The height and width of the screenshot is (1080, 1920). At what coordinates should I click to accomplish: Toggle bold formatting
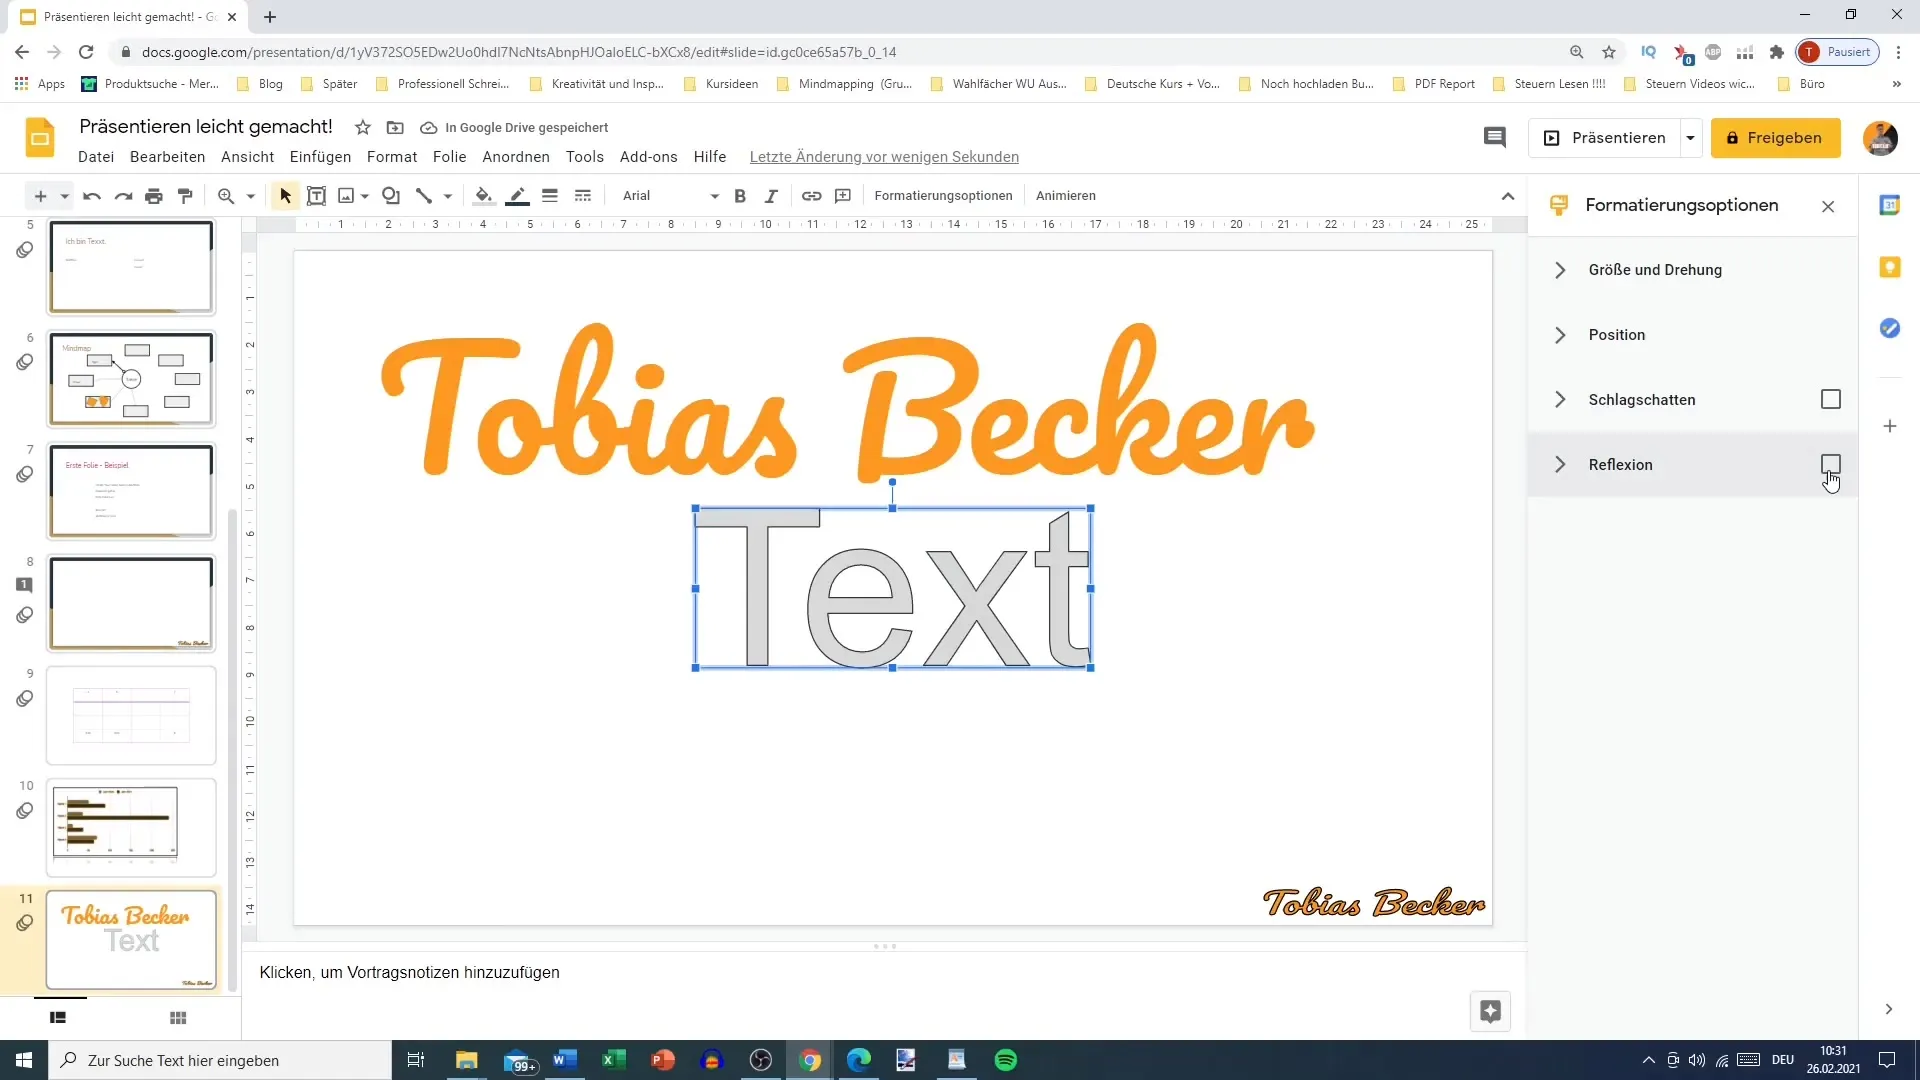[x=740, y=196]
